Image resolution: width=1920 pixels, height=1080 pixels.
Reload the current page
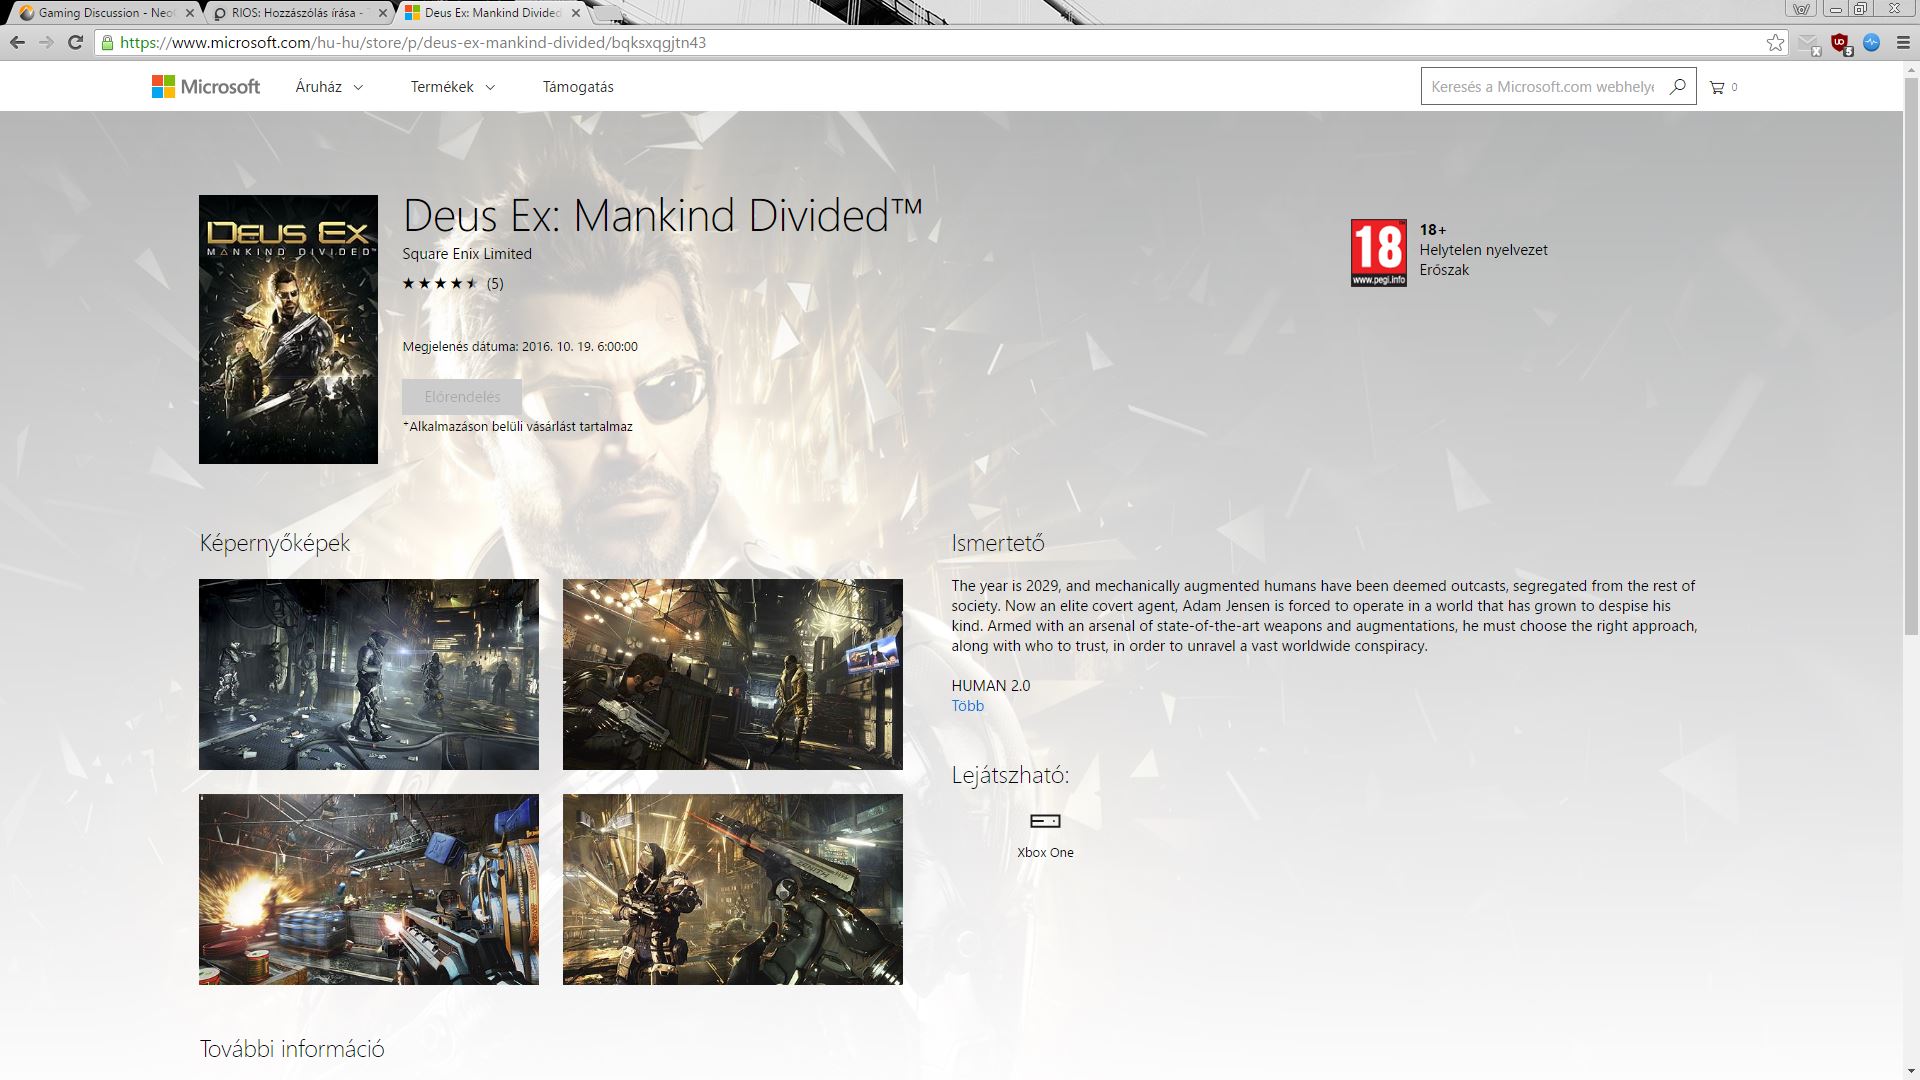[75, 43]
